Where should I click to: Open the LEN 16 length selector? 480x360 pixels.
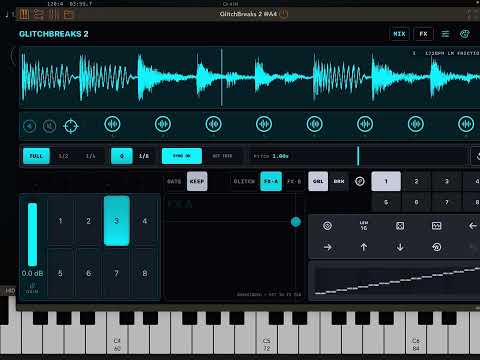(x=364, y=226)
